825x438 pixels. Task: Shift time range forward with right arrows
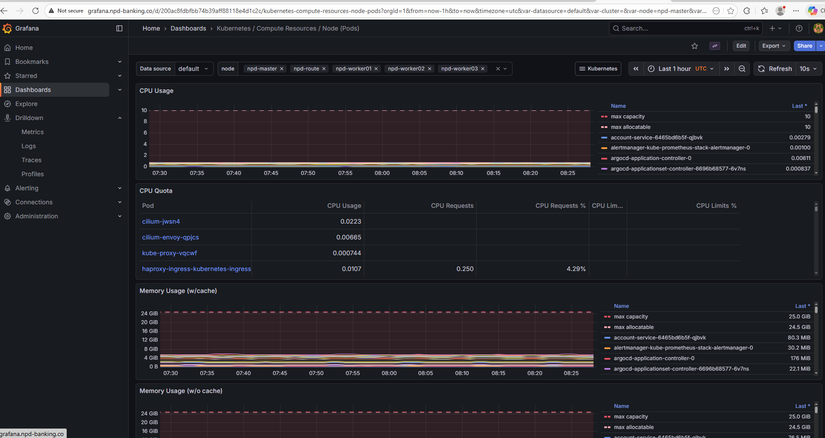(x=726, y=69)
